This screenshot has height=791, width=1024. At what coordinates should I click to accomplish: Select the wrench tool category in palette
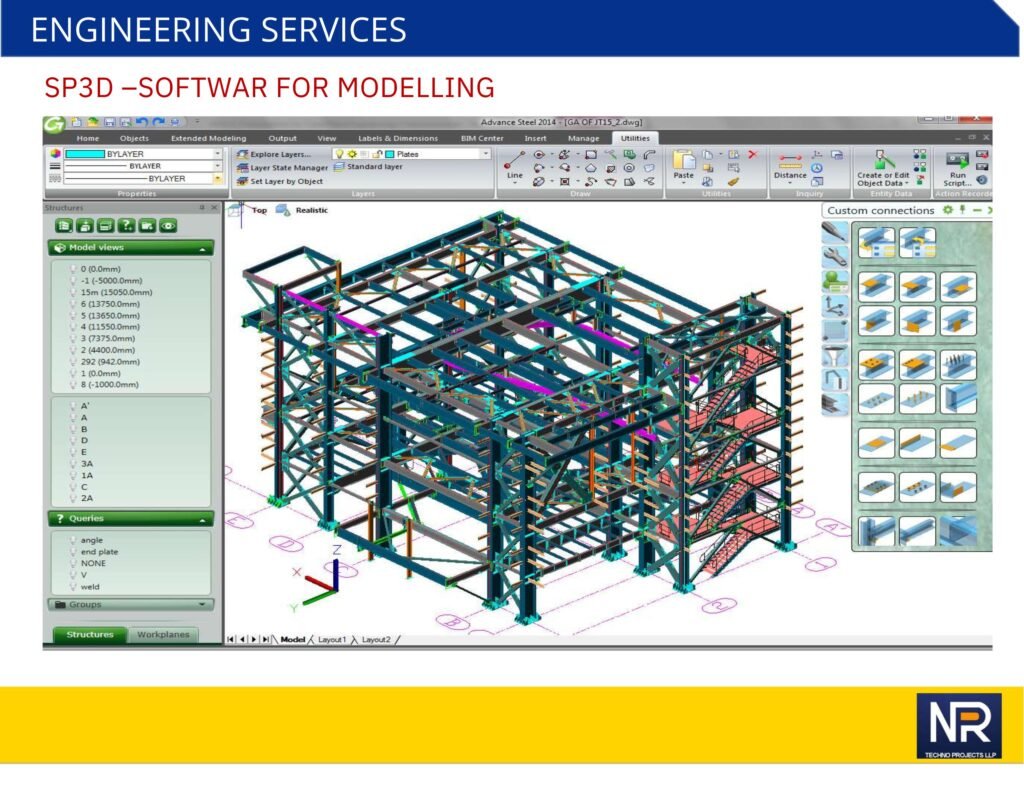(x=835, y=256)
